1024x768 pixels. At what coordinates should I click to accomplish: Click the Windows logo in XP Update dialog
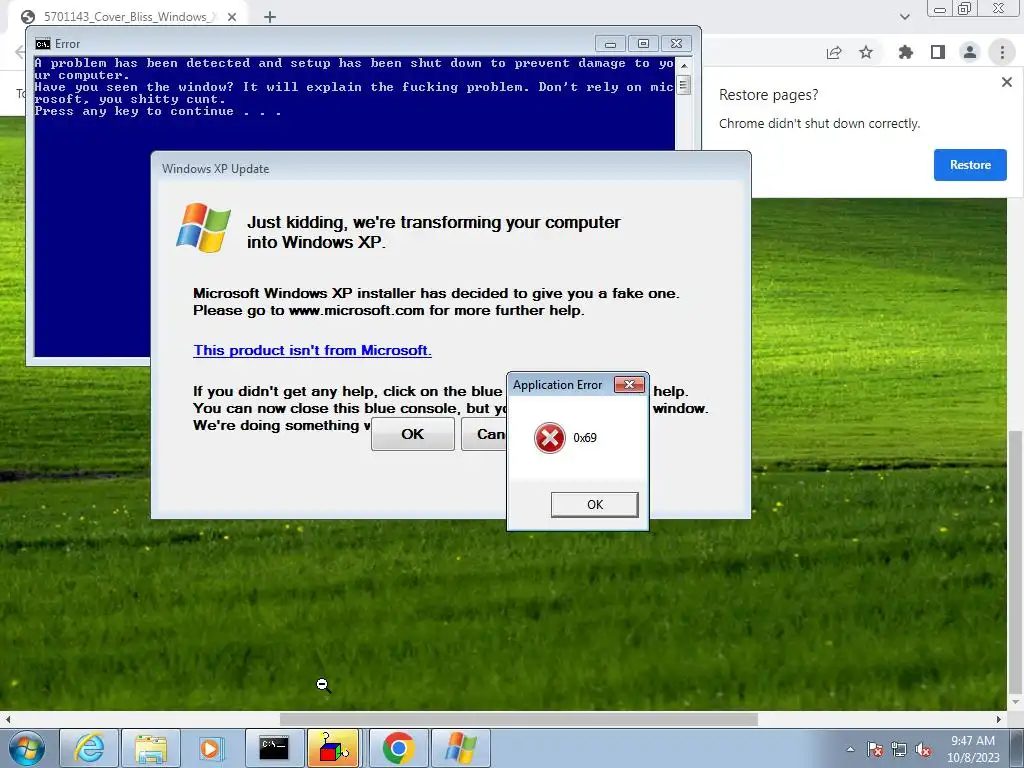tap(203, 227)
